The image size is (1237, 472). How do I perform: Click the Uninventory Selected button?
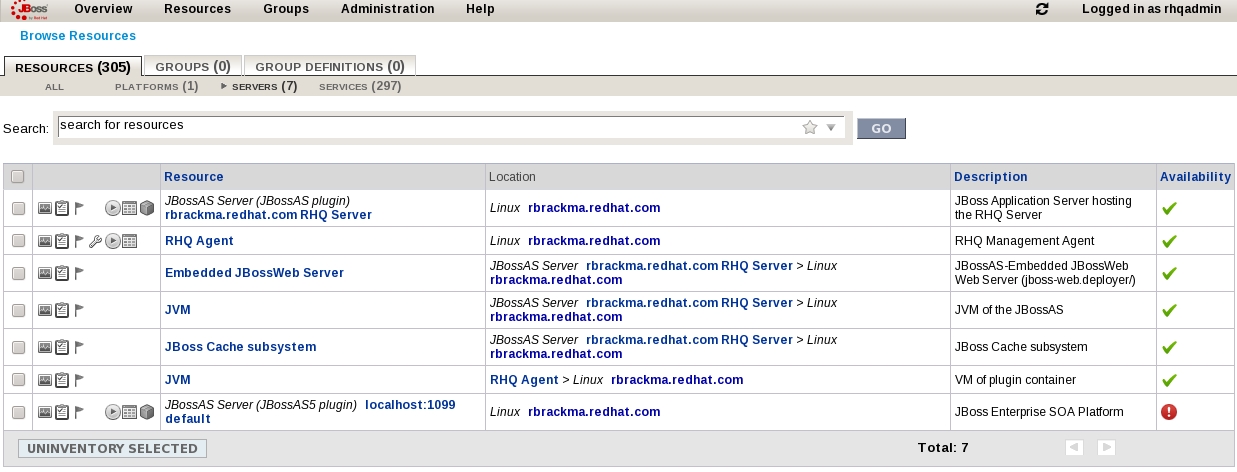click(112, 448)
